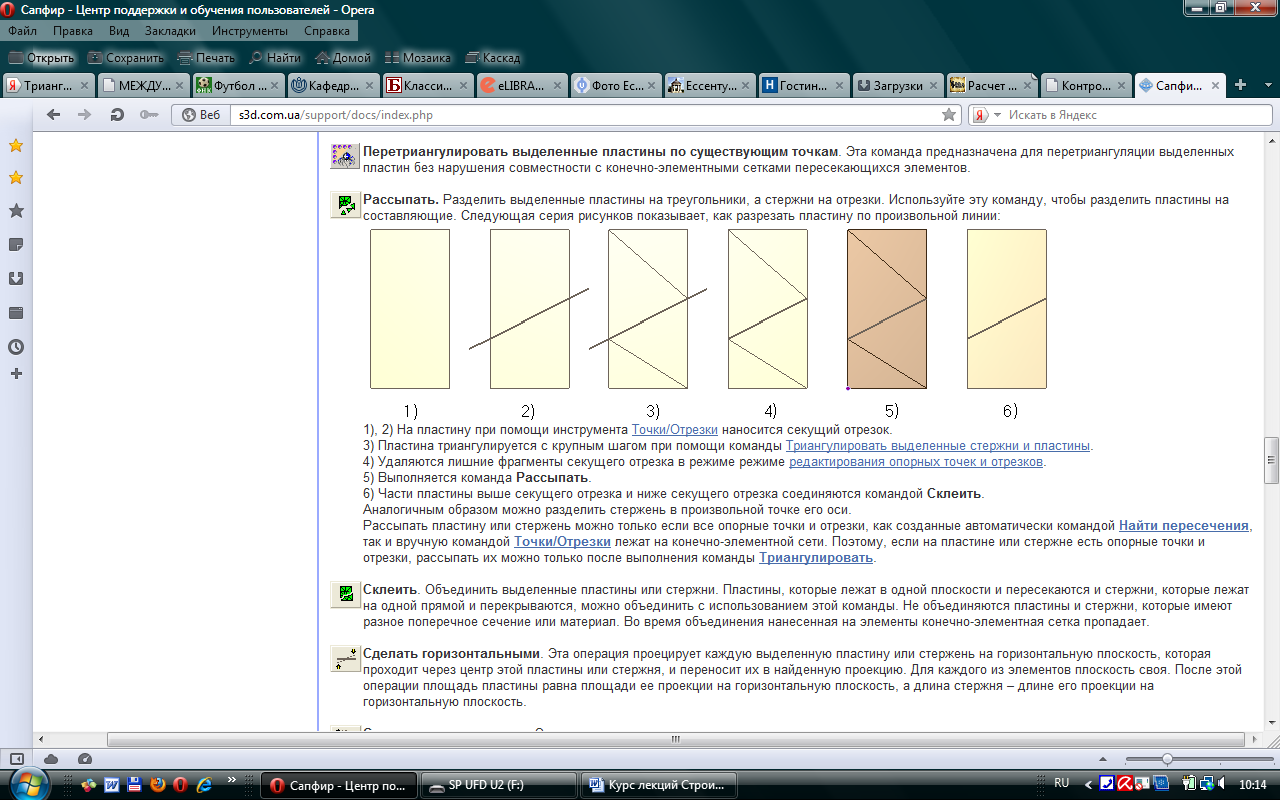Click the Печать toolbar button

click(x=205, y=58)
